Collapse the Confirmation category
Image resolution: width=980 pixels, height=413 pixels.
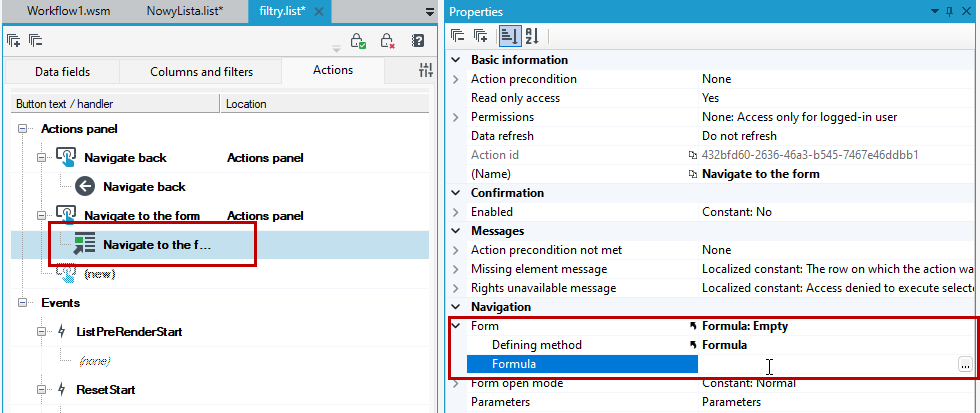click(x=456, y=192)
